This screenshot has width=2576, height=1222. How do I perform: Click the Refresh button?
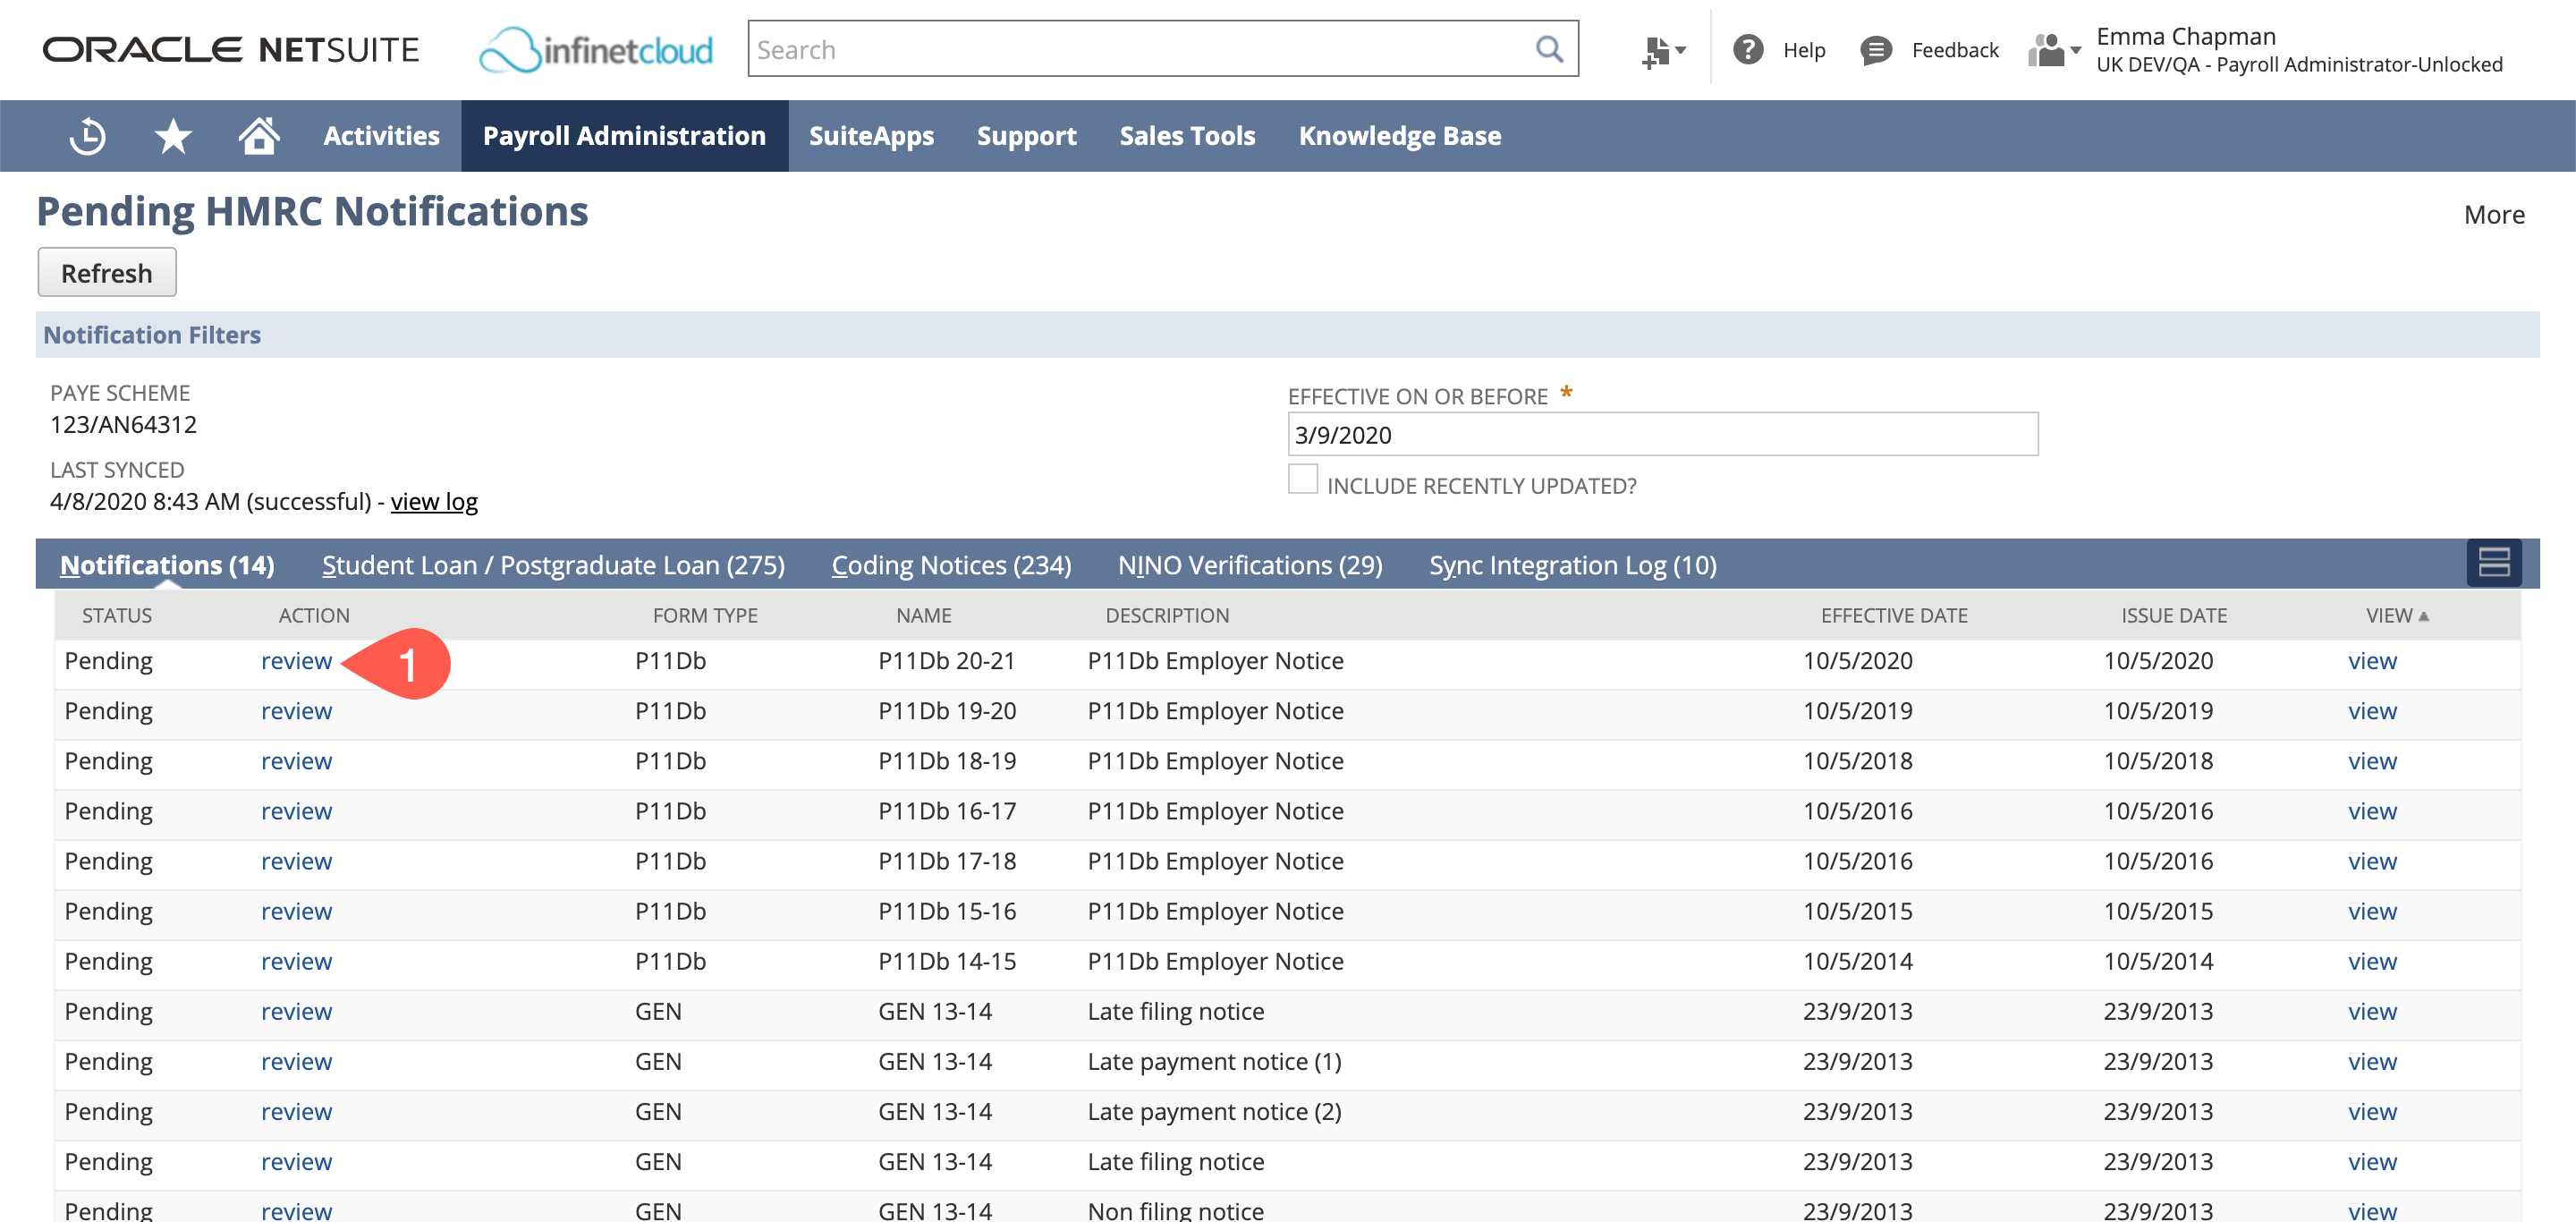106,272
